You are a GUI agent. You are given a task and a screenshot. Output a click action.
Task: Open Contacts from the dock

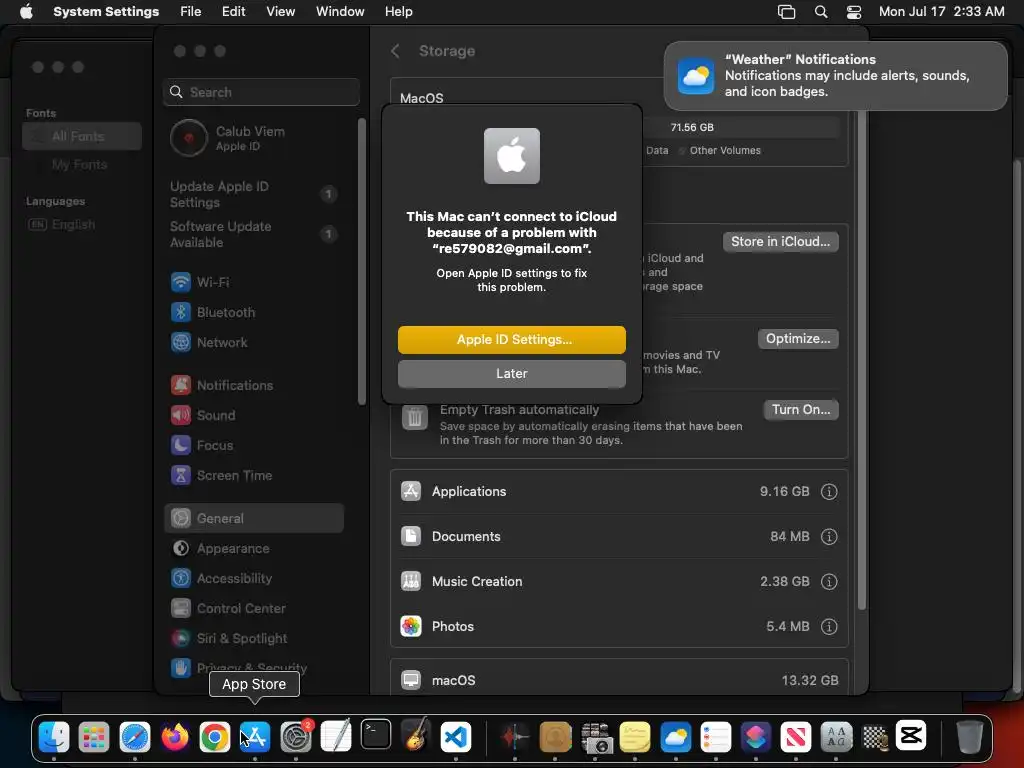[x=555, y=737]
